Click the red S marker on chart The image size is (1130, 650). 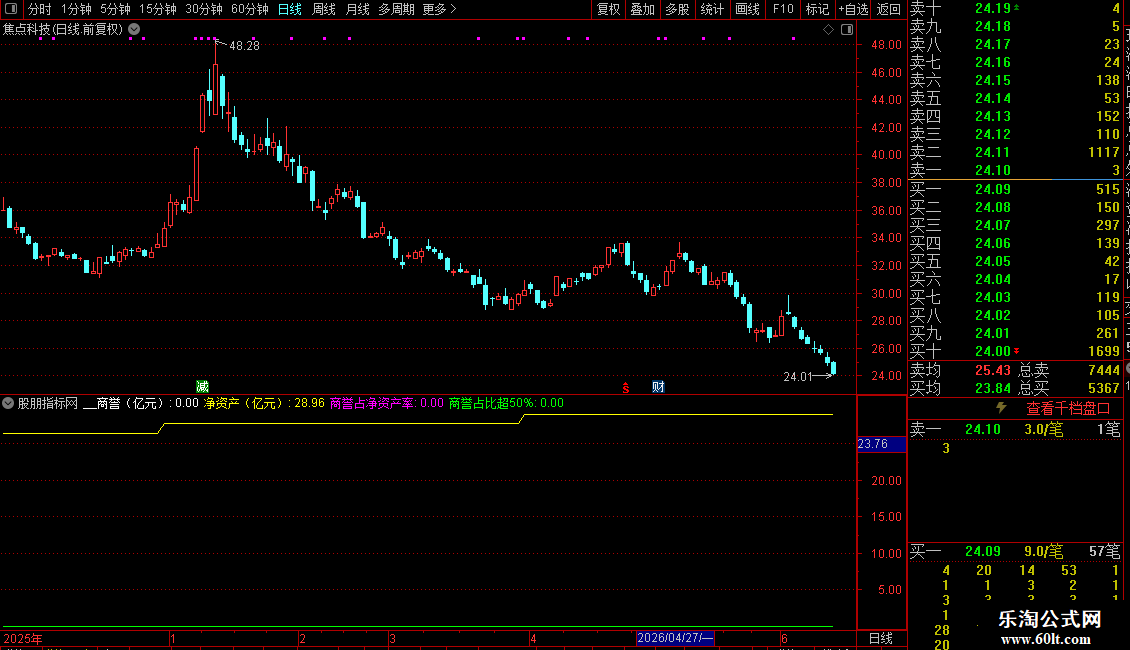click(626, 388)
